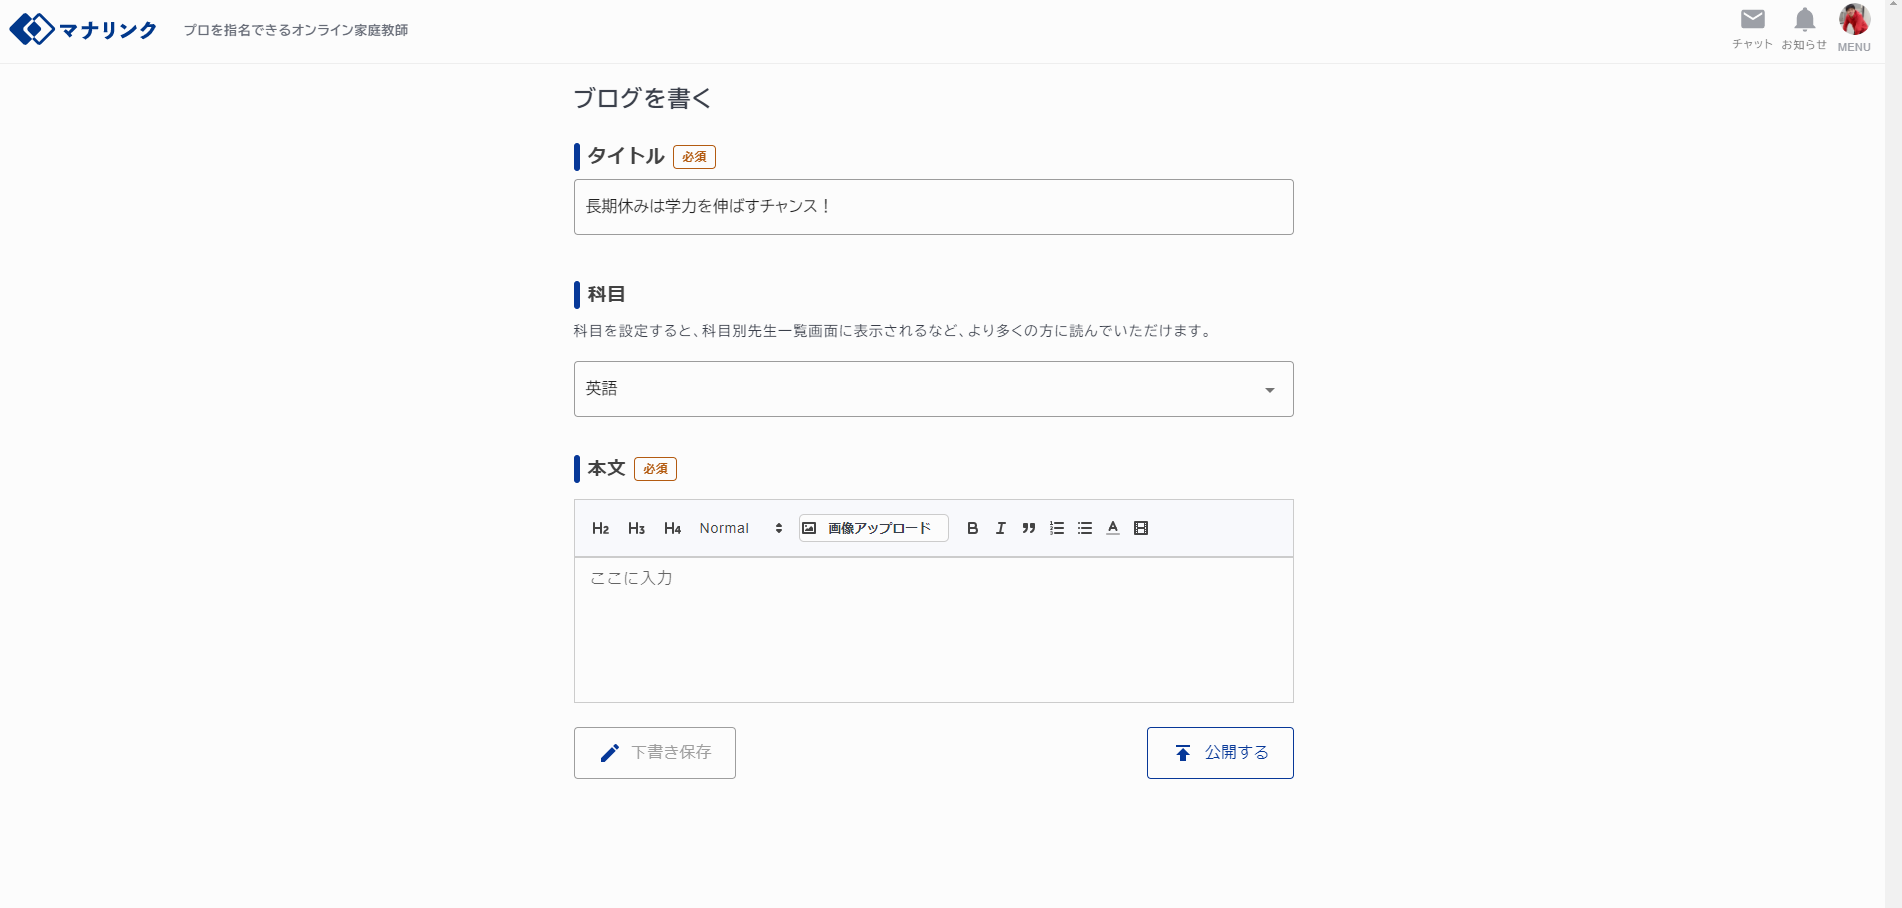
Task: Insert a blockquote
Action: click(1028, 528)
